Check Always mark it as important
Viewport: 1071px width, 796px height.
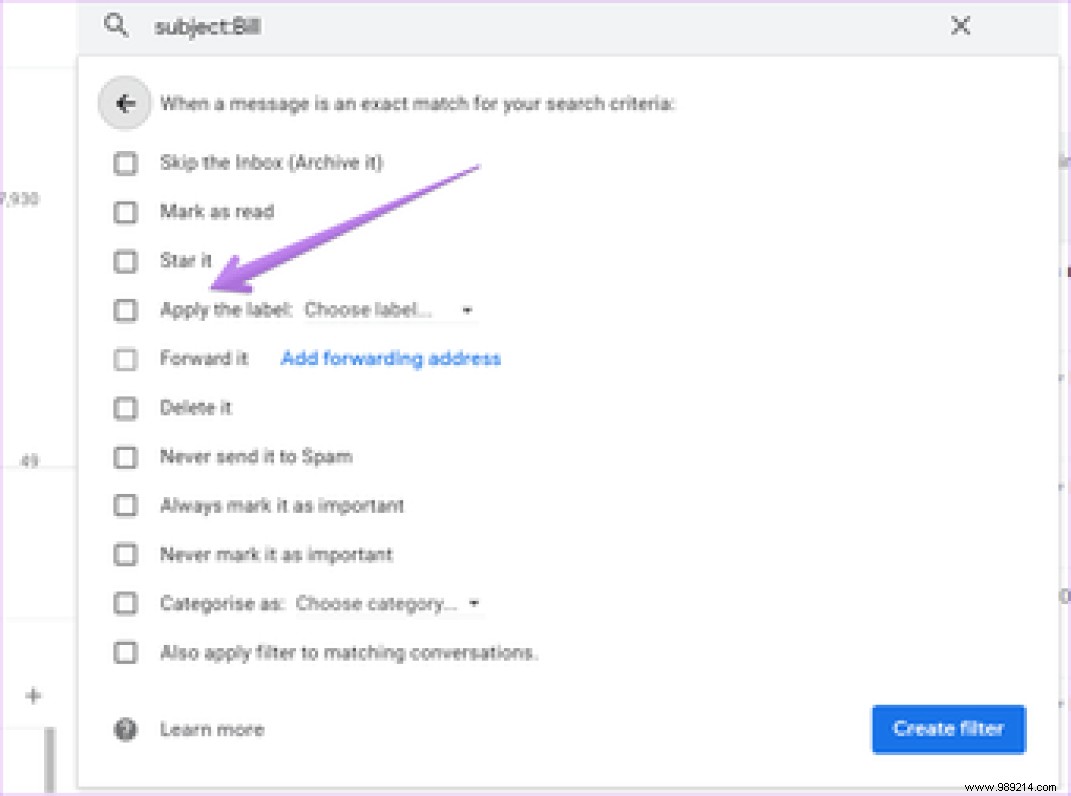(x=125, y=506)
